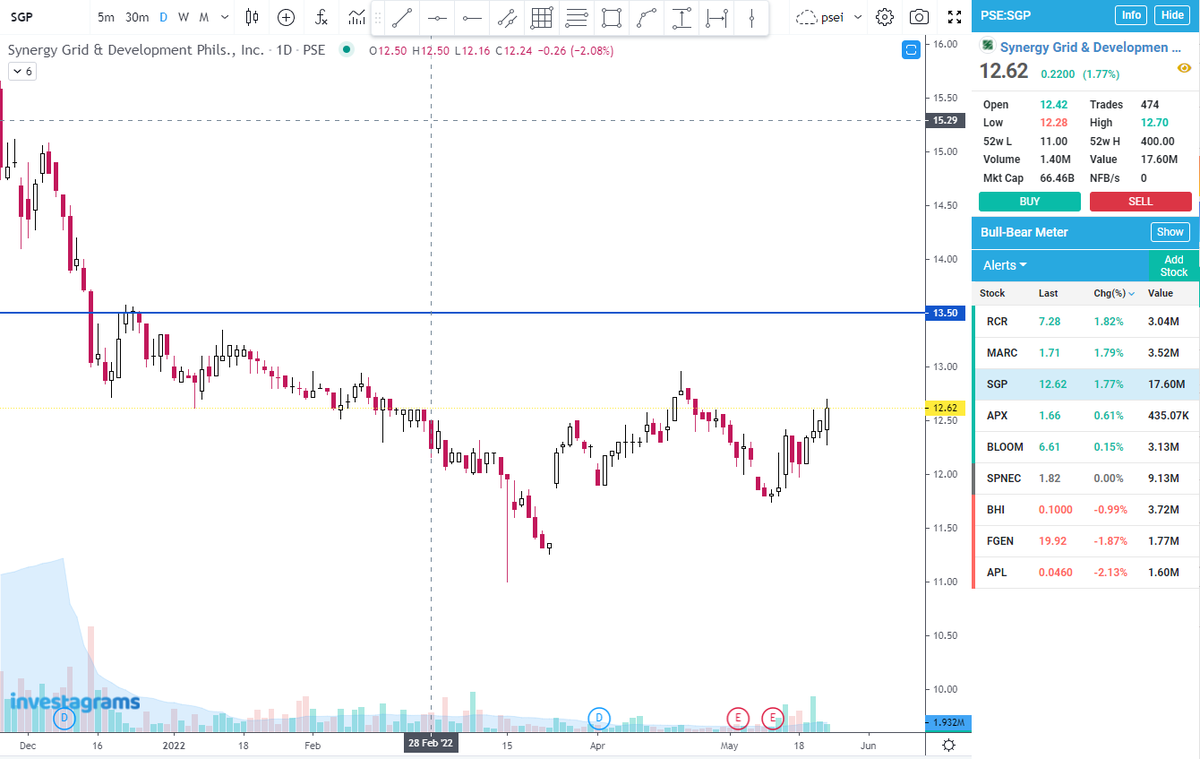This screenshot has width=1200, height=759.
Task: Open the indicators fx menu
Action: tap(320, 17)
